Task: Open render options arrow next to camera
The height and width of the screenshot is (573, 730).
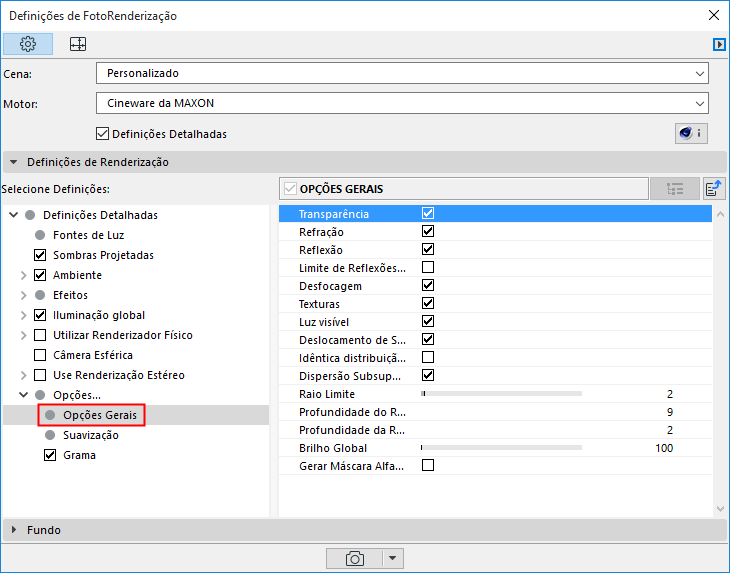Action: 392,558
